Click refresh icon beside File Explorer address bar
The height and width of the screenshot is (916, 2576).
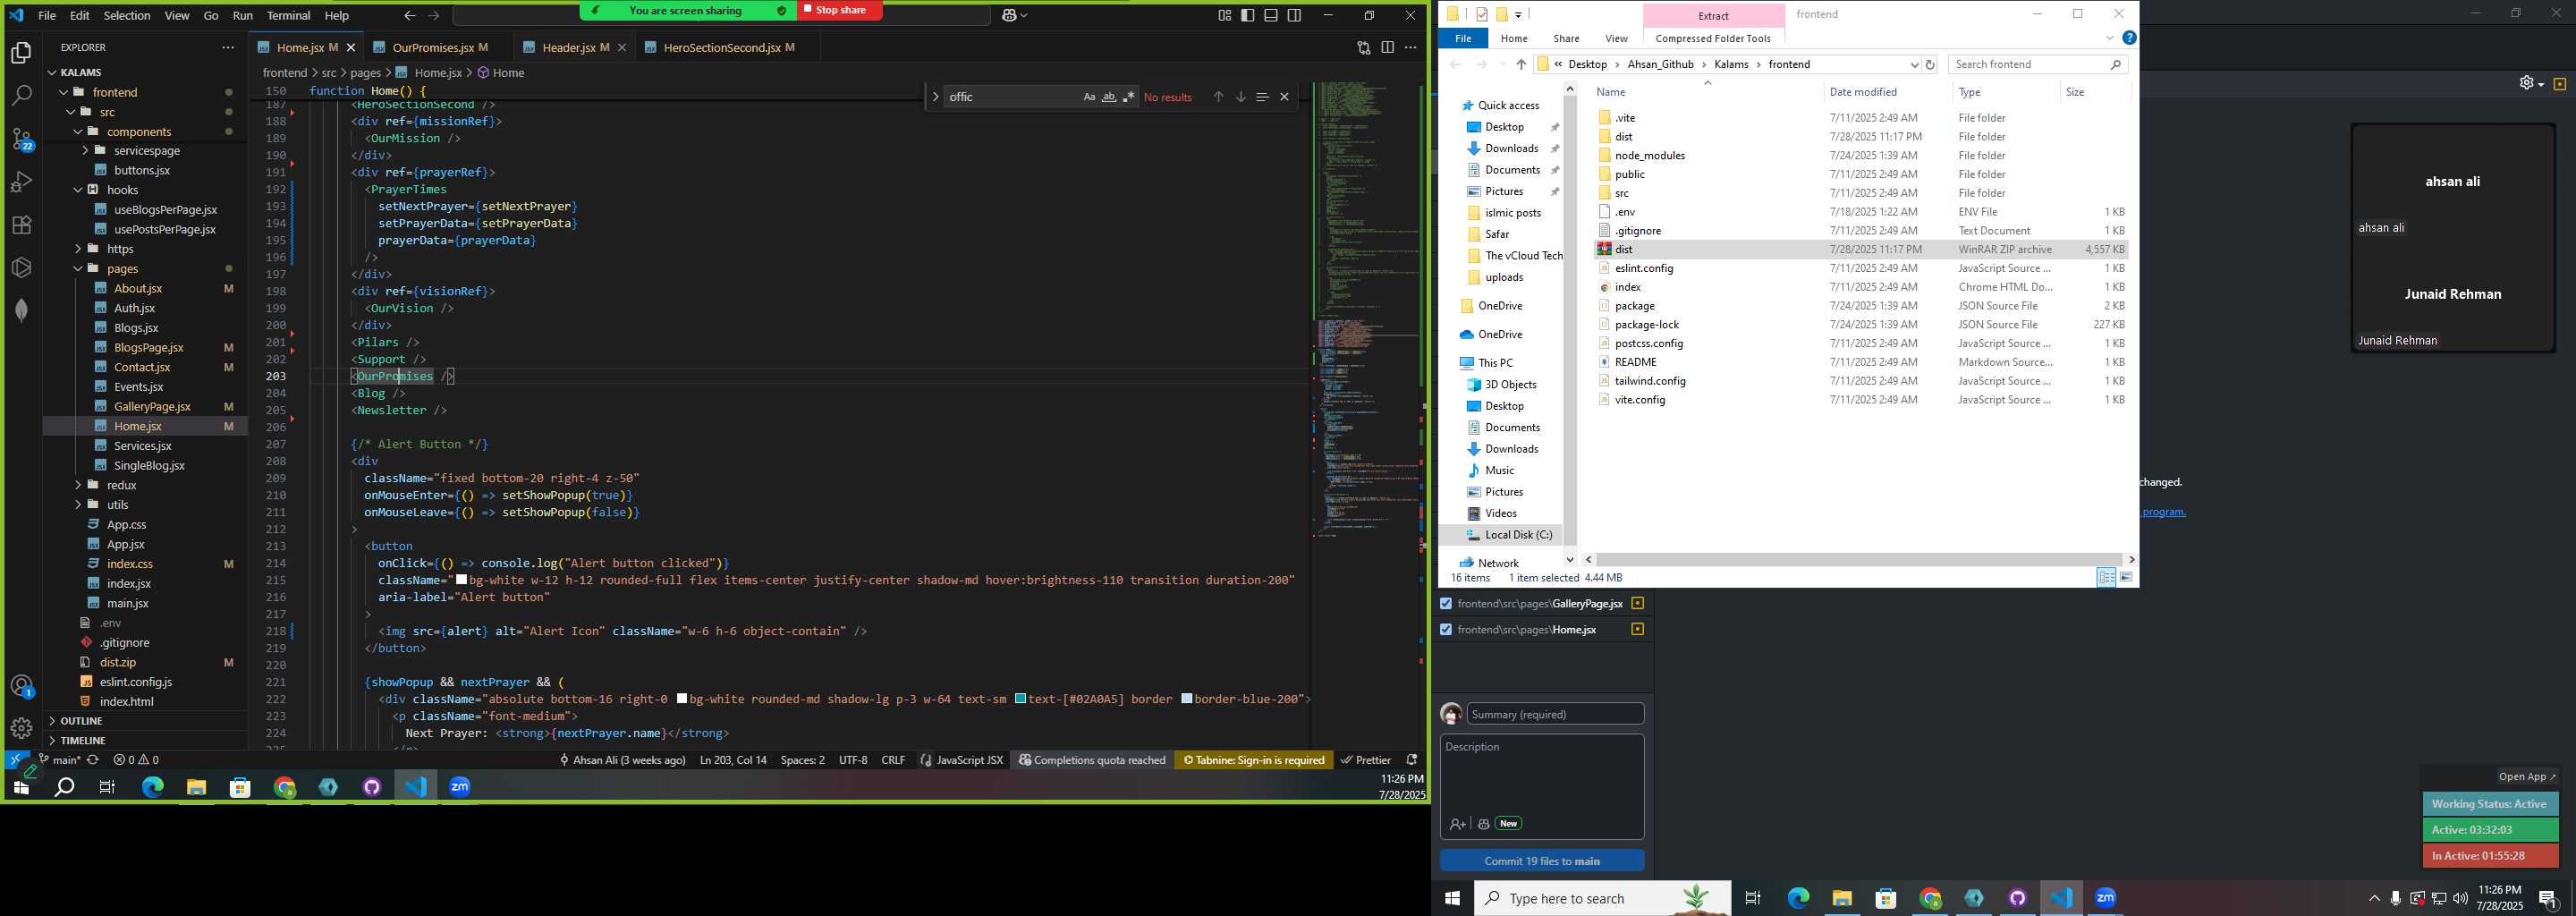click(1930, 64)
